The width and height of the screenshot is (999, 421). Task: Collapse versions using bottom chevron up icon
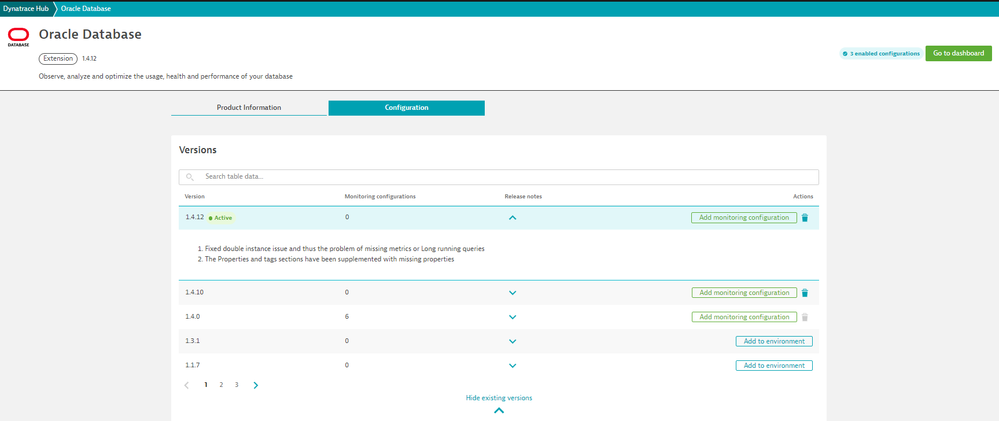[499, 410]
